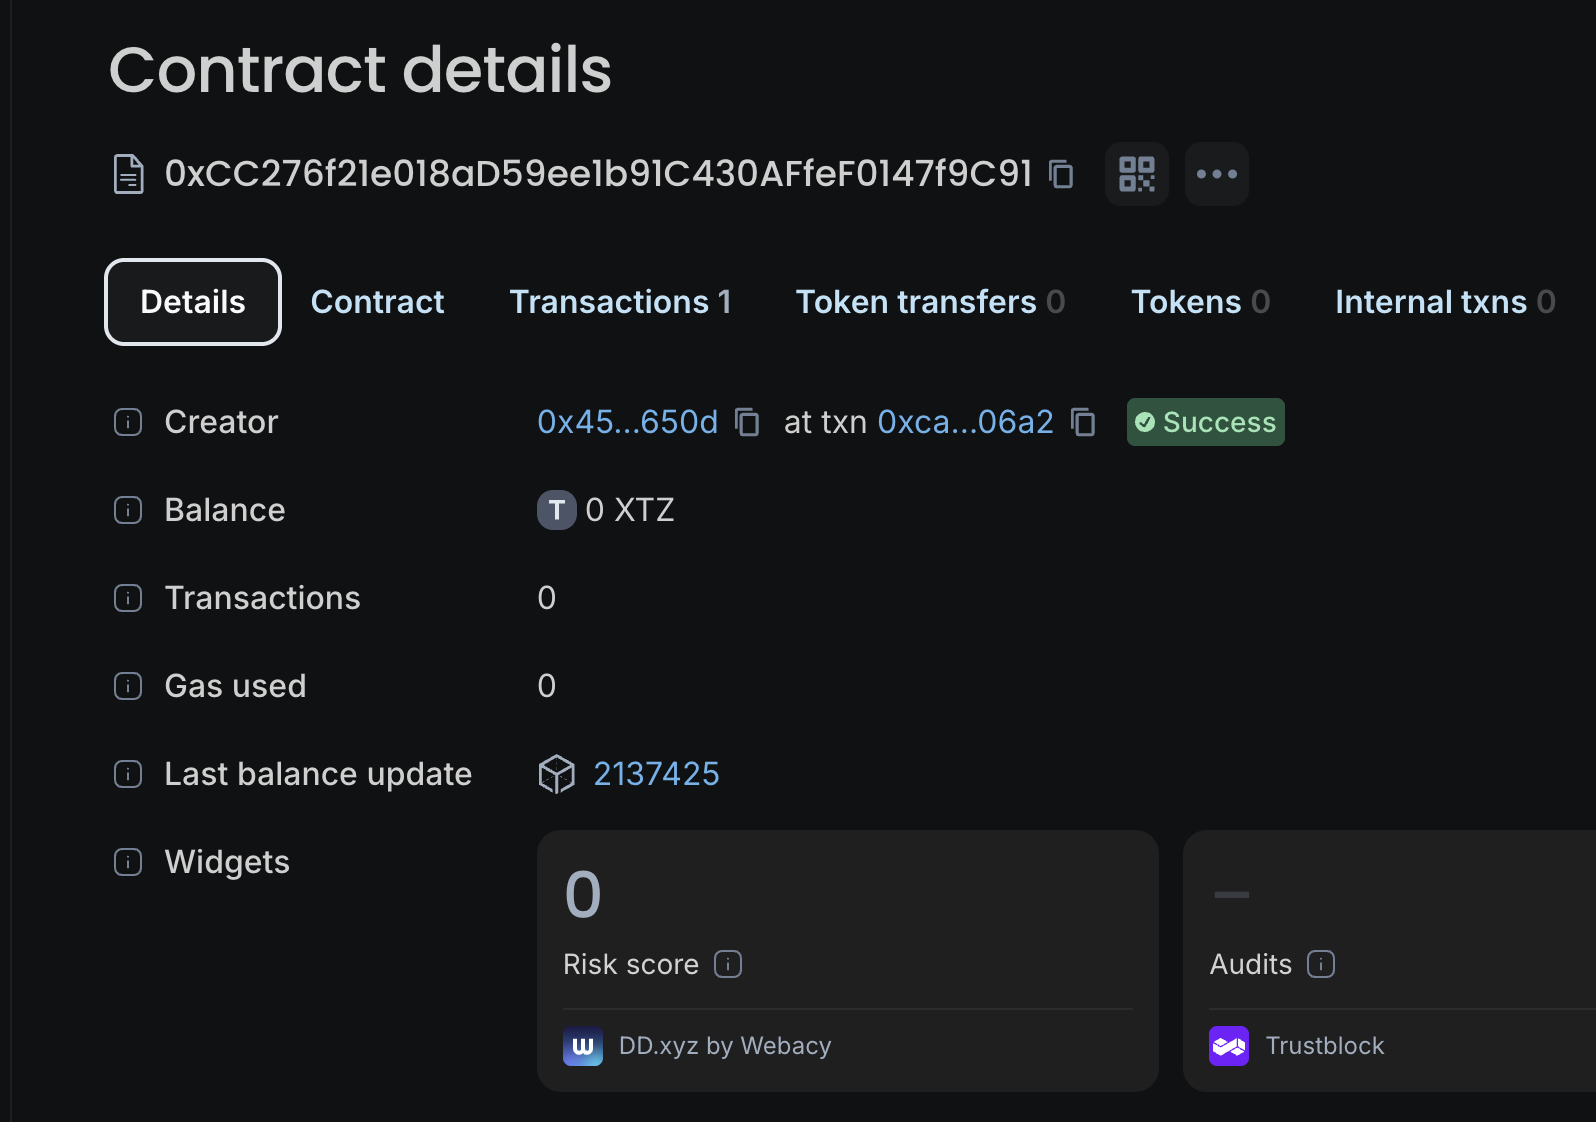This screenshot has height=1122, width=1596.
Task: Show the Risk score info tooltip
Action: [x=727, y=964]
